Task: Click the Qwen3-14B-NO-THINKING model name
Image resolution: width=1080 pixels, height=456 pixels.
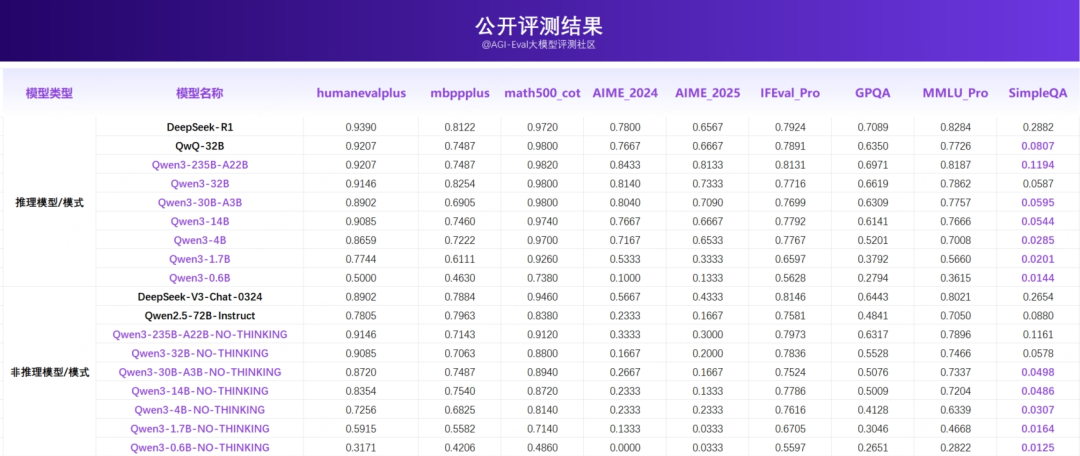Action: point(200,391)
